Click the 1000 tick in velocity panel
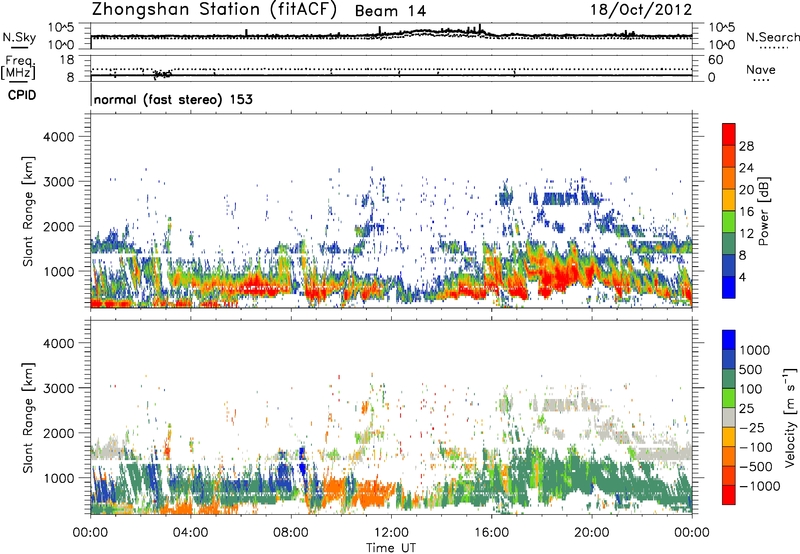Image resolution: width=800 pixels, height=554 pixels. (59, 478)
